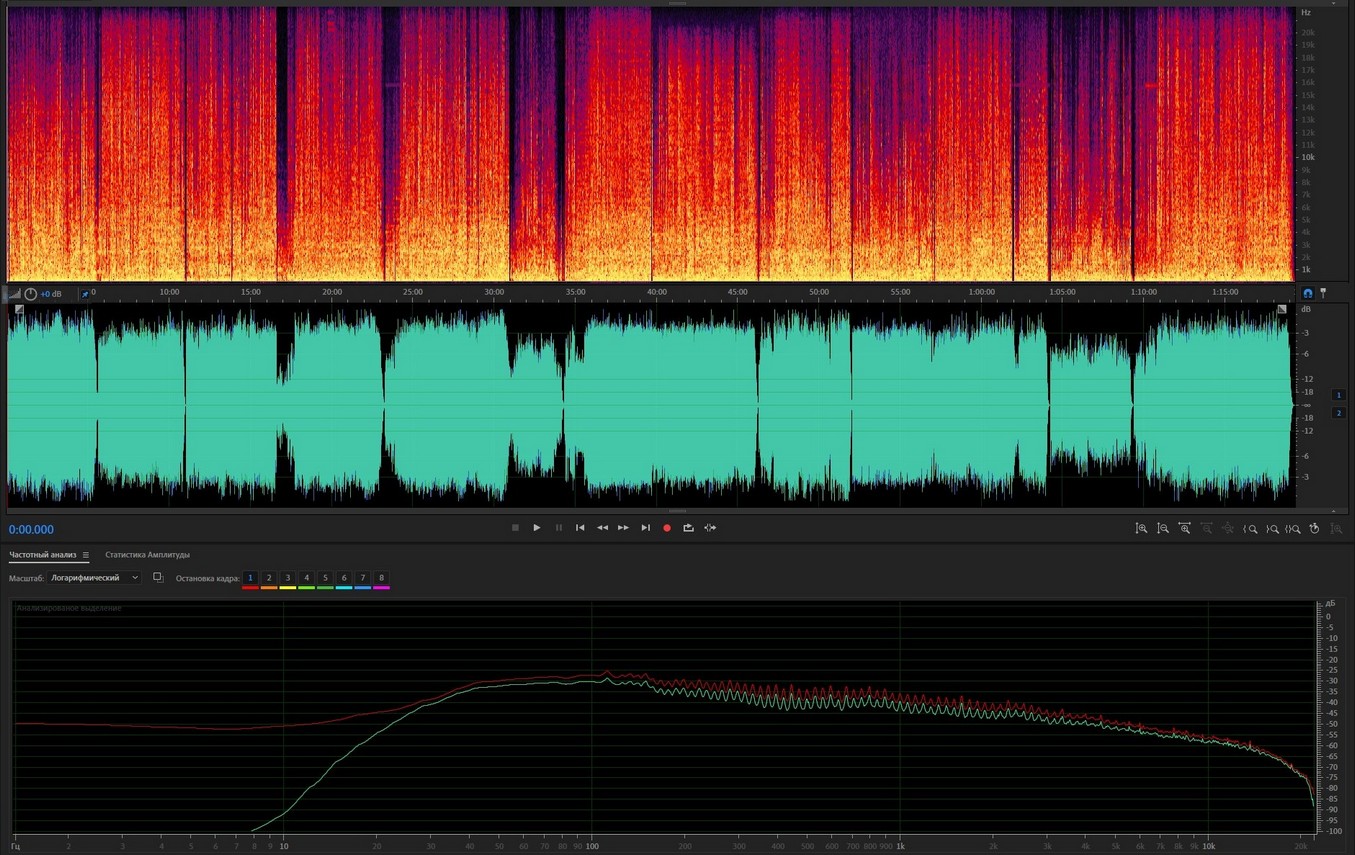1355x855 pixels.
Task: Zoom to In point icon
Action: tap(1250, 529)
